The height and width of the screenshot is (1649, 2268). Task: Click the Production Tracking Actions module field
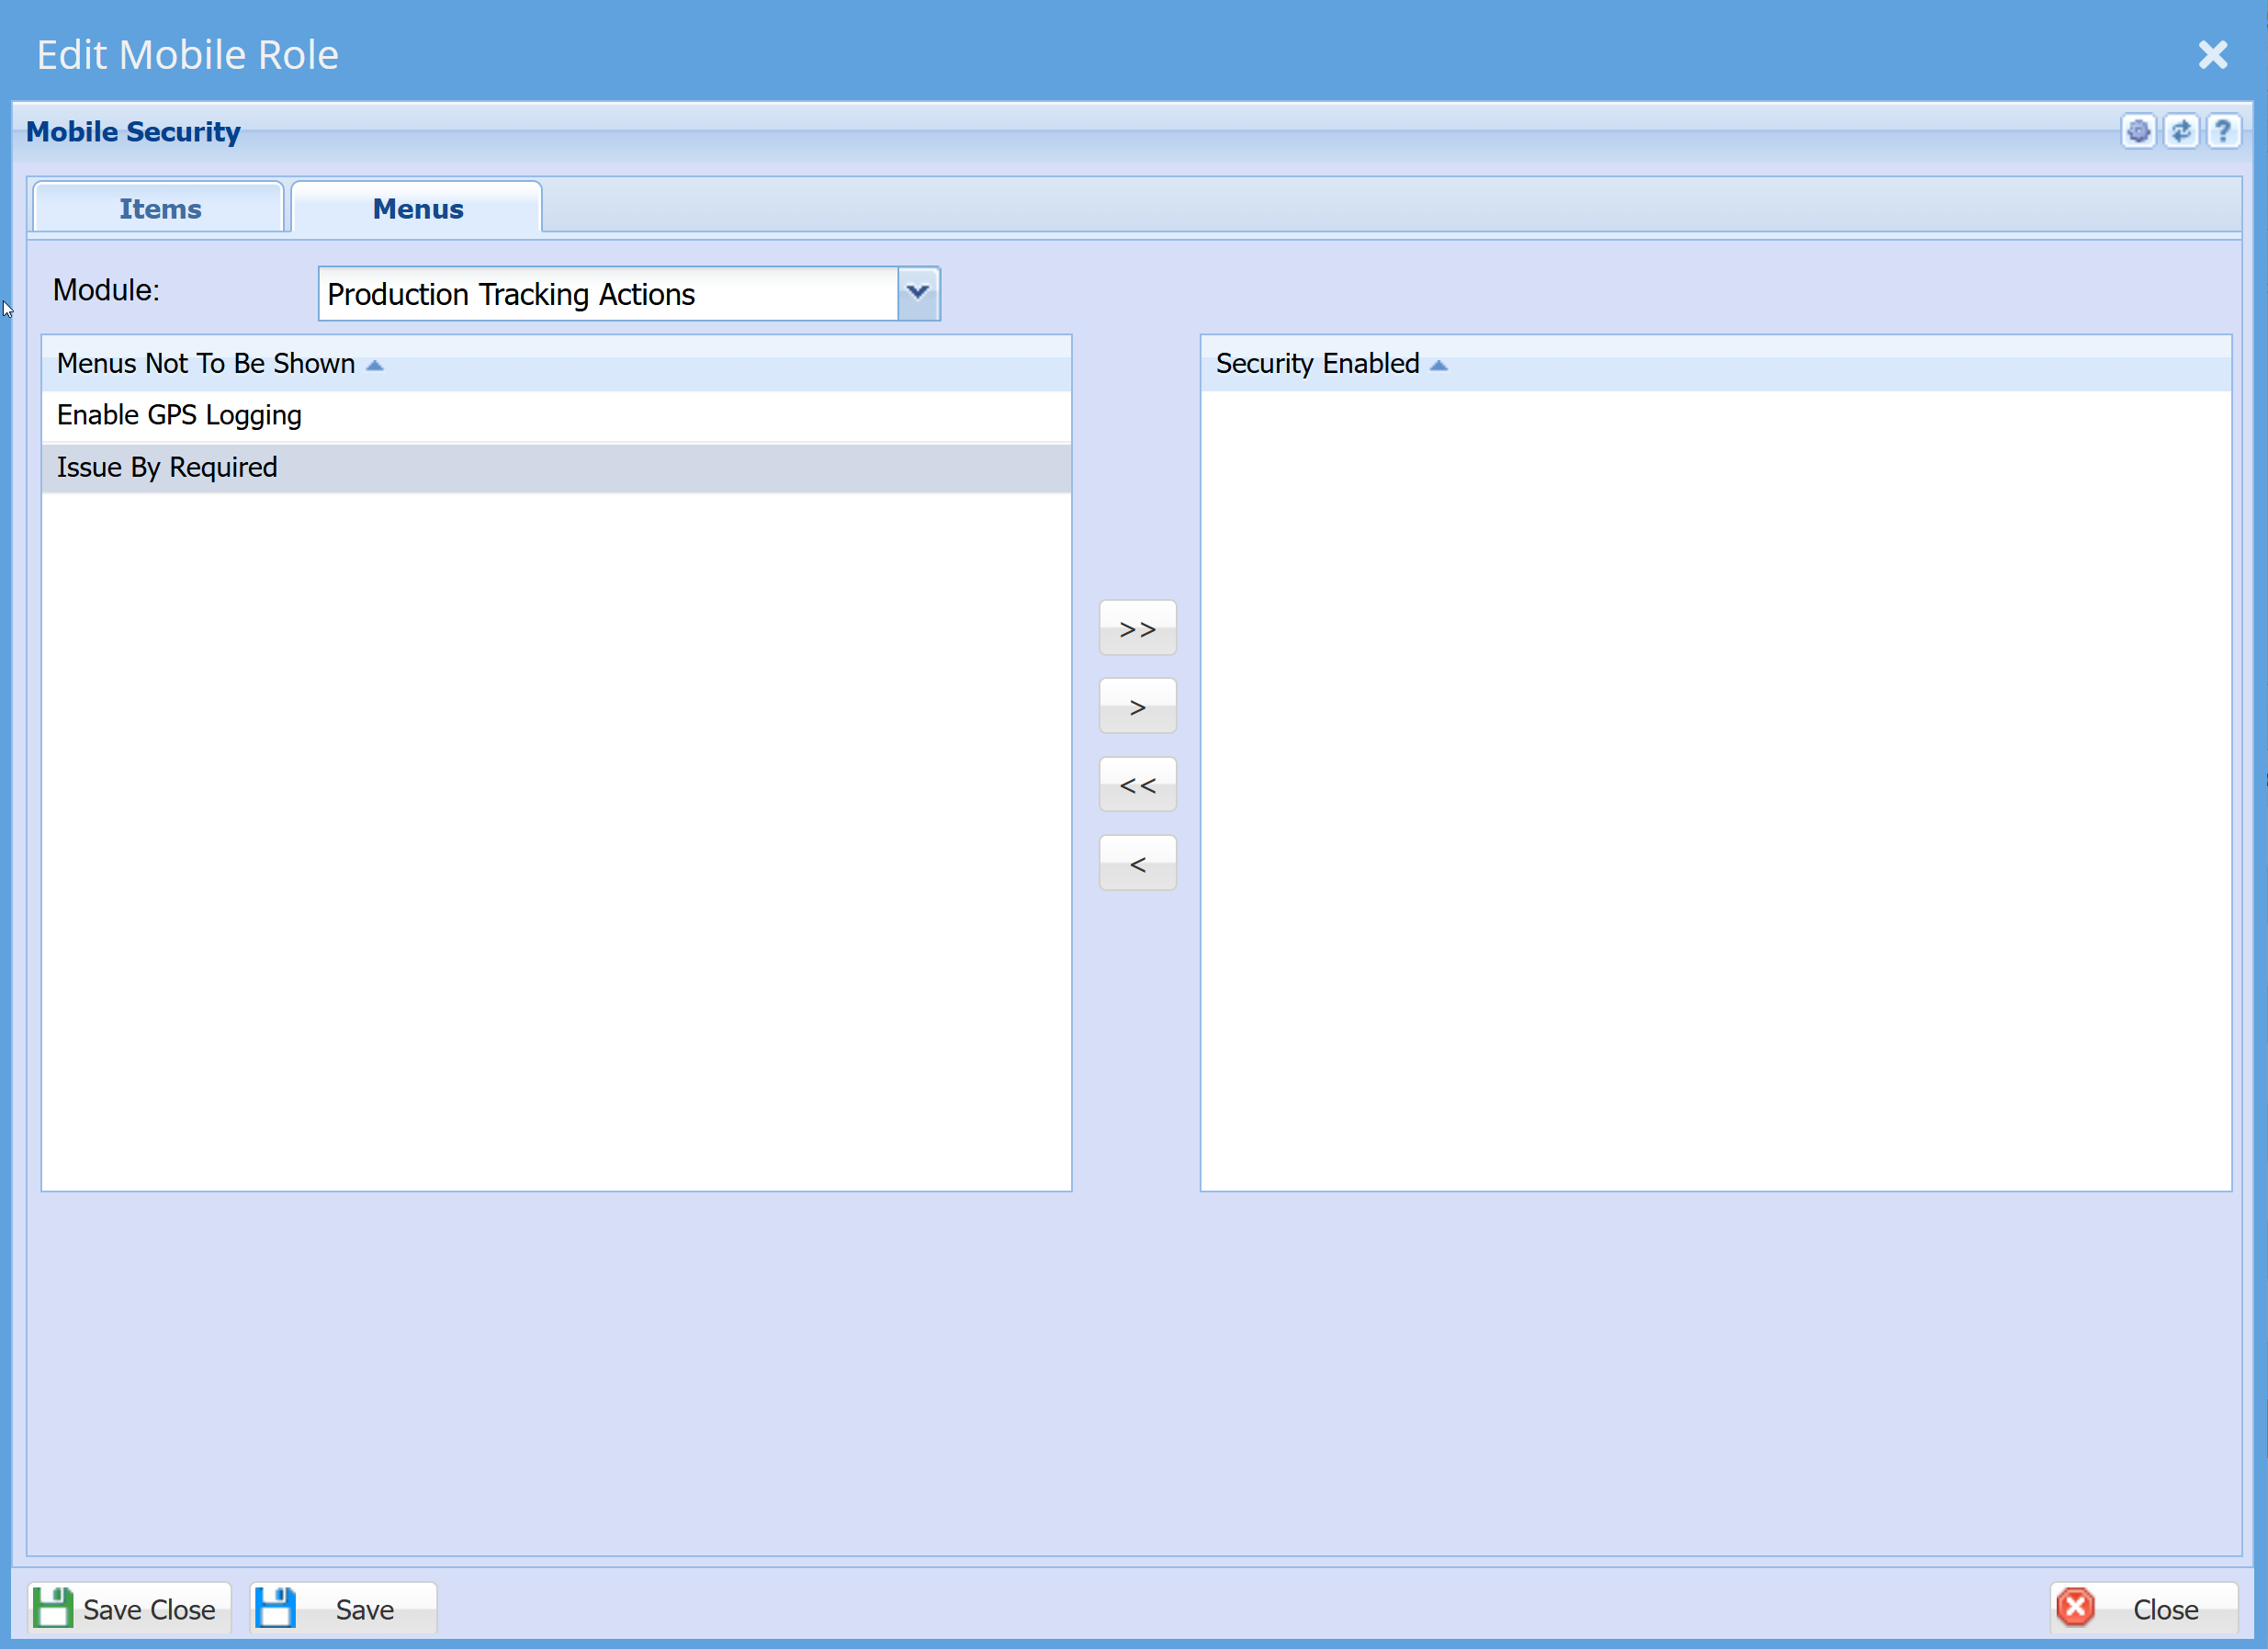[608, 293]
